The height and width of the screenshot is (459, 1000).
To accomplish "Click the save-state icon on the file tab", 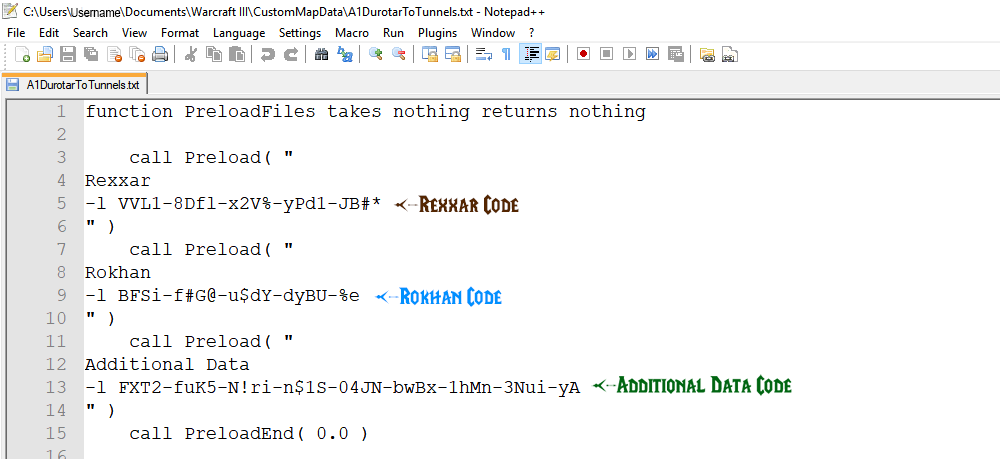I will tap(13, 85).
